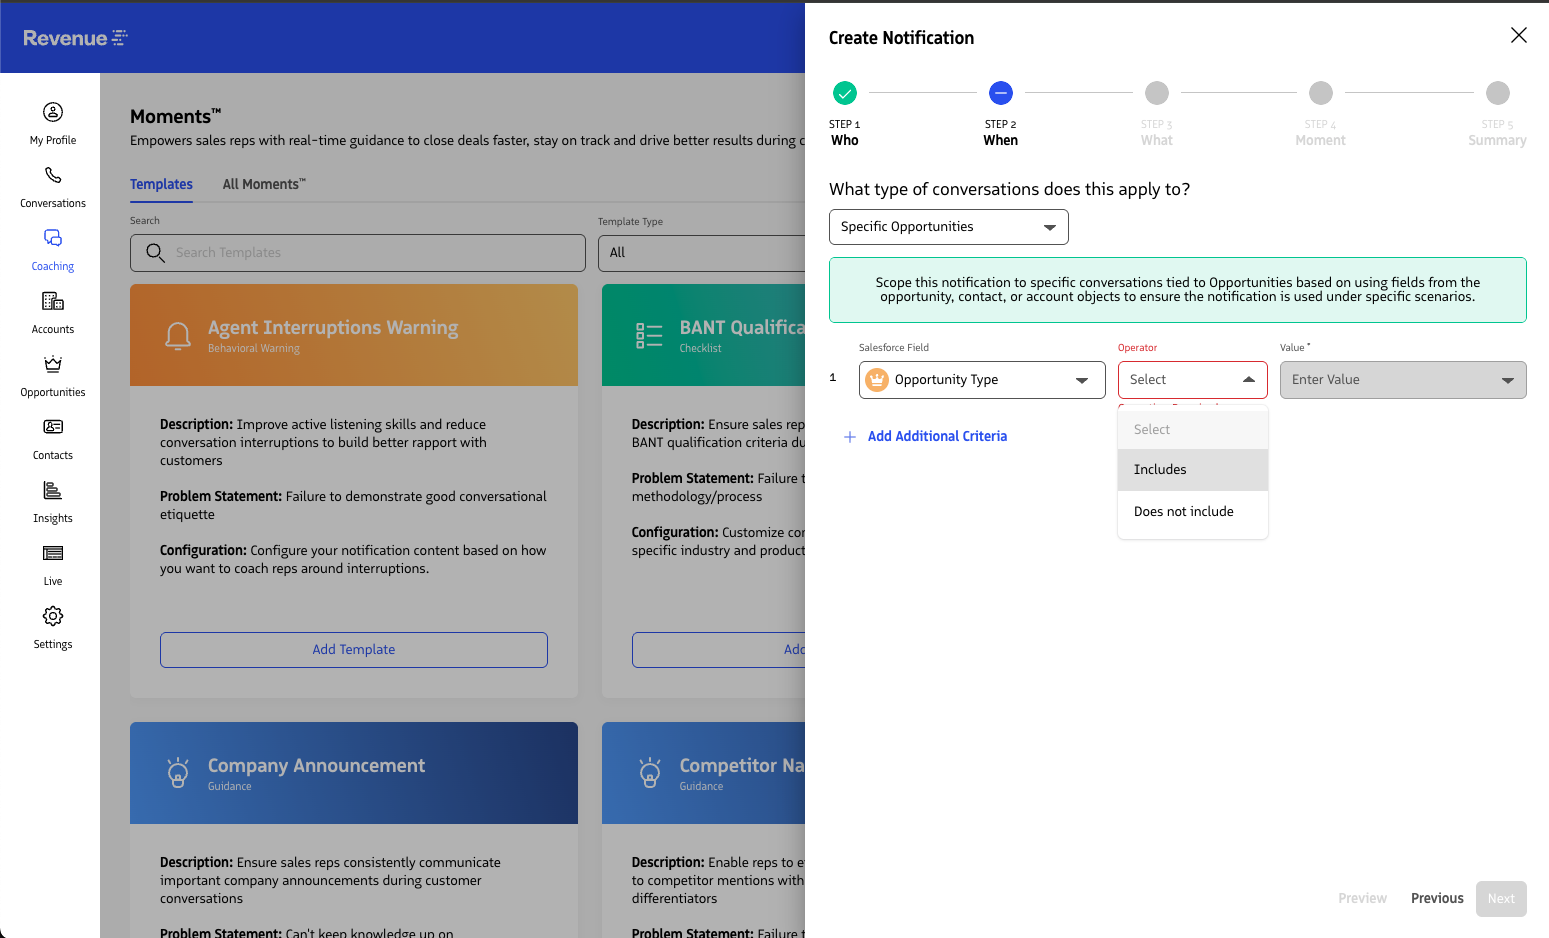This screenshot has height=938, width=1549.
Task: Open My Profile from sidebar icon
Action: pyautogui.click(x=53, y=112)
